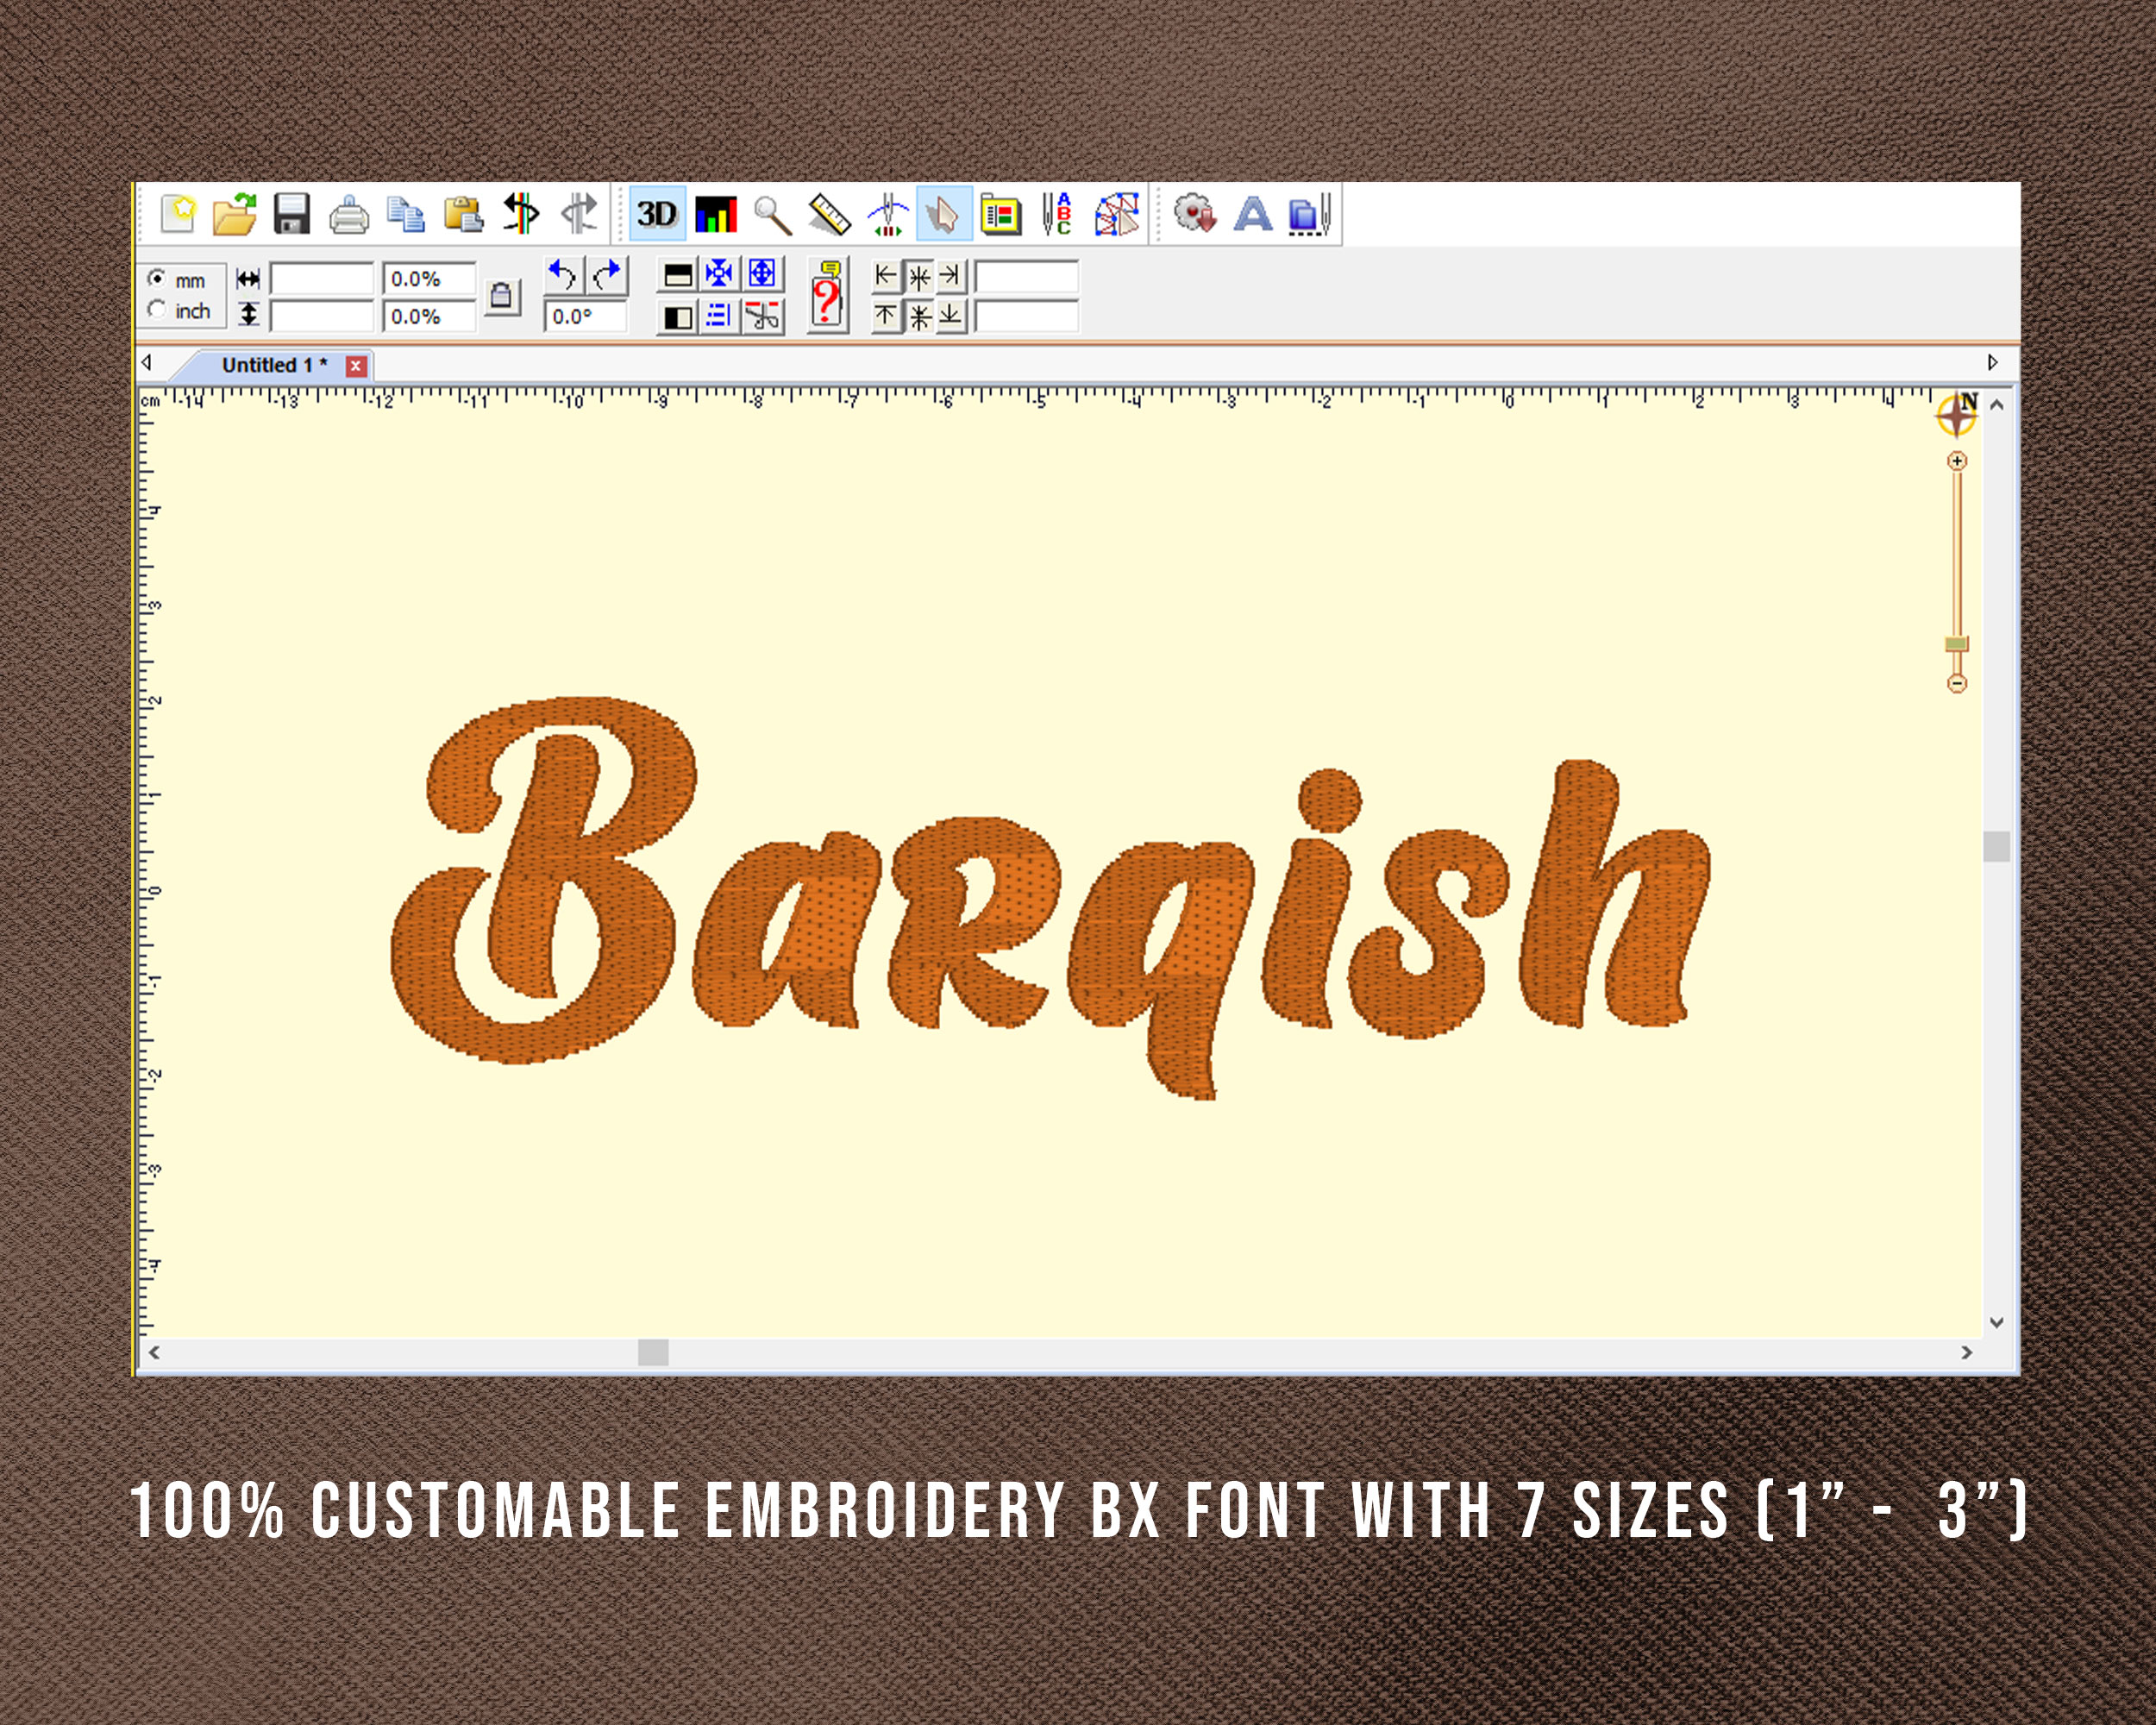
Task: Activate the Ruler measurement tool
Action: point(831,215)
